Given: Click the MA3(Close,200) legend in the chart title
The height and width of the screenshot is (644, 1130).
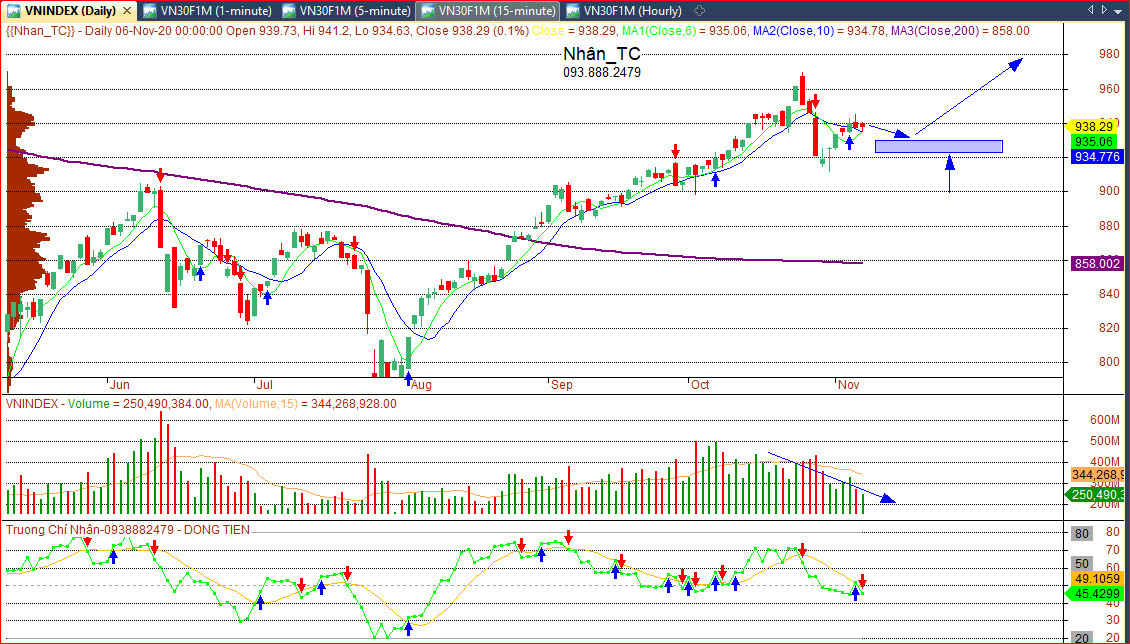Looking at the screenshot, I should pyautogui.click(x=960, y=31).
